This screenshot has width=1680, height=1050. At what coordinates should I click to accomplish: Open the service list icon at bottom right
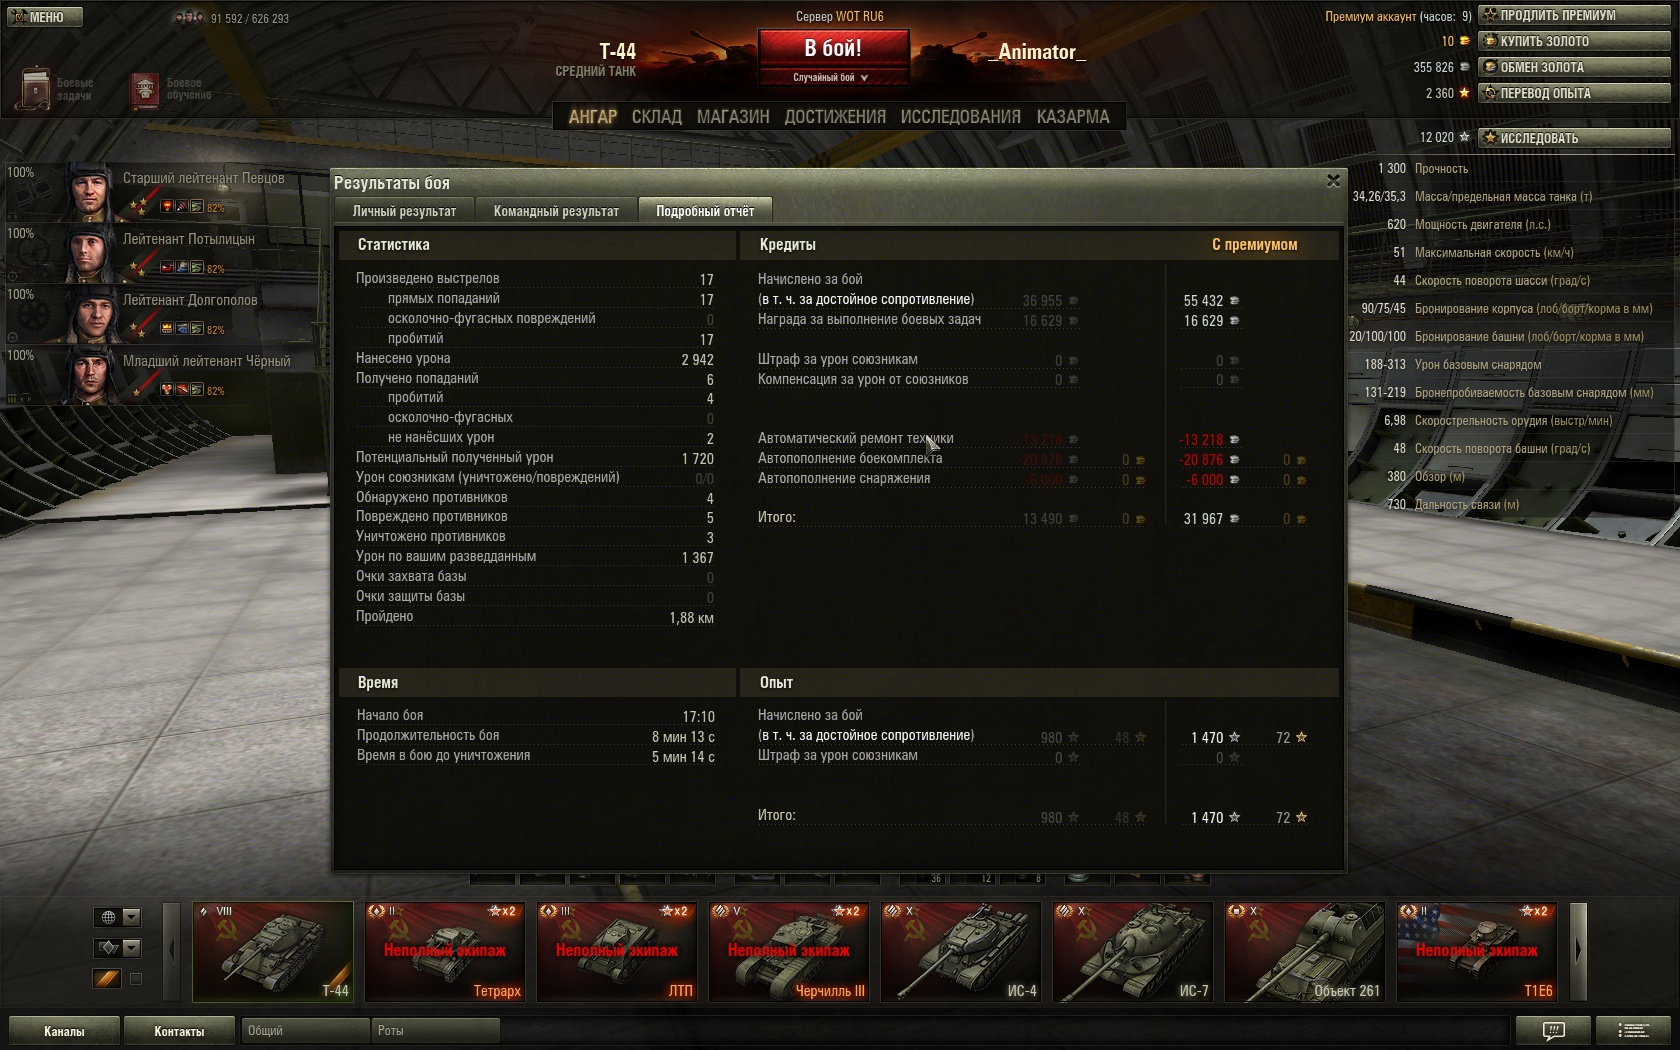tap(1634, 1031)
